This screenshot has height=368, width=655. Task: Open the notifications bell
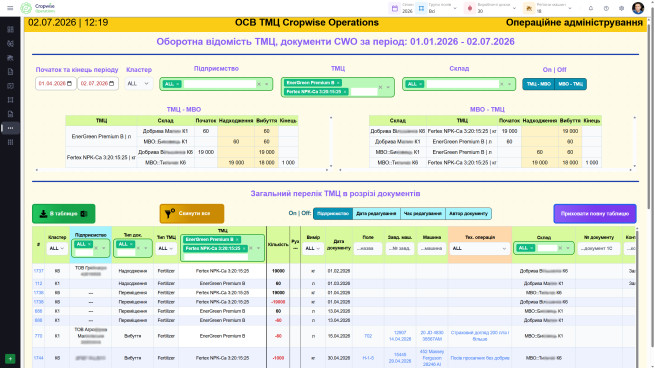pyautogui.click(x=591, y=8)
